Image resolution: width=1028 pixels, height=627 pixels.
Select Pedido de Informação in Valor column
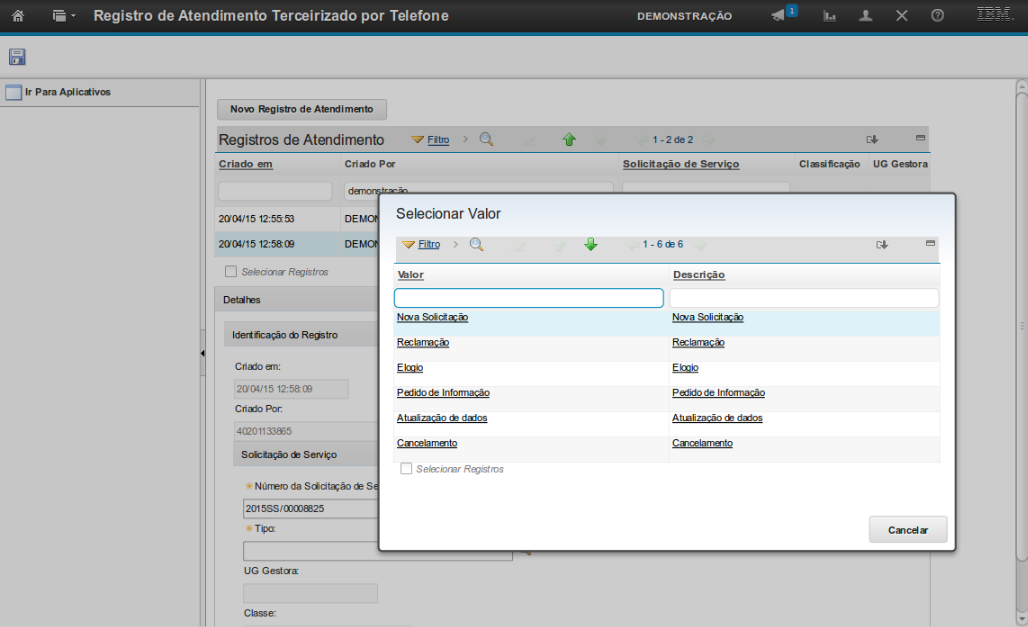coord(443,393)
